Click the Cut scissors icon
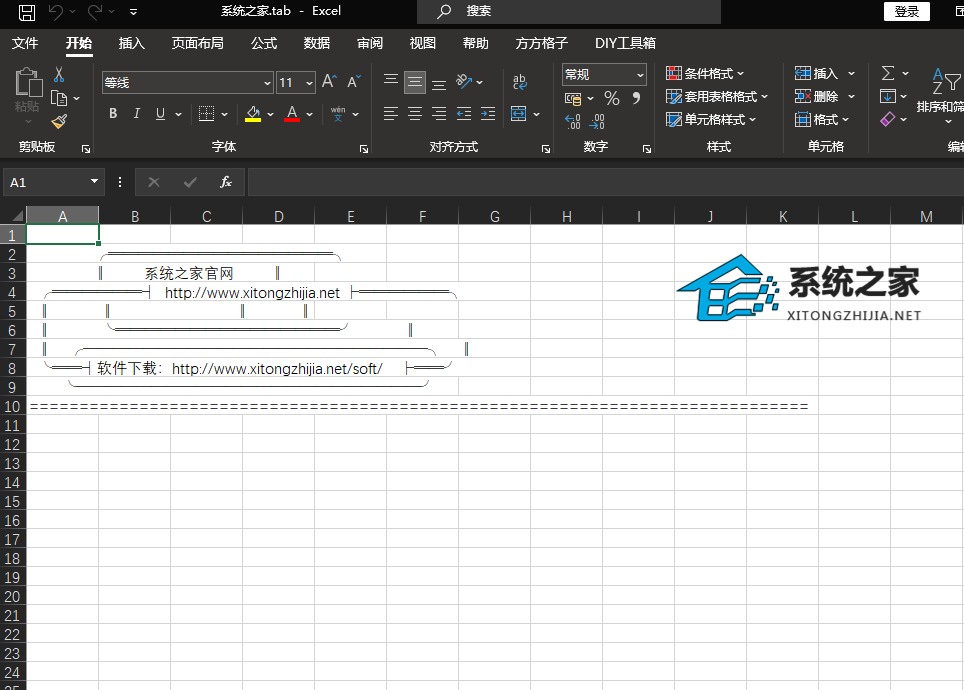Viewport: 964px width, 690px height. (59, 75)
